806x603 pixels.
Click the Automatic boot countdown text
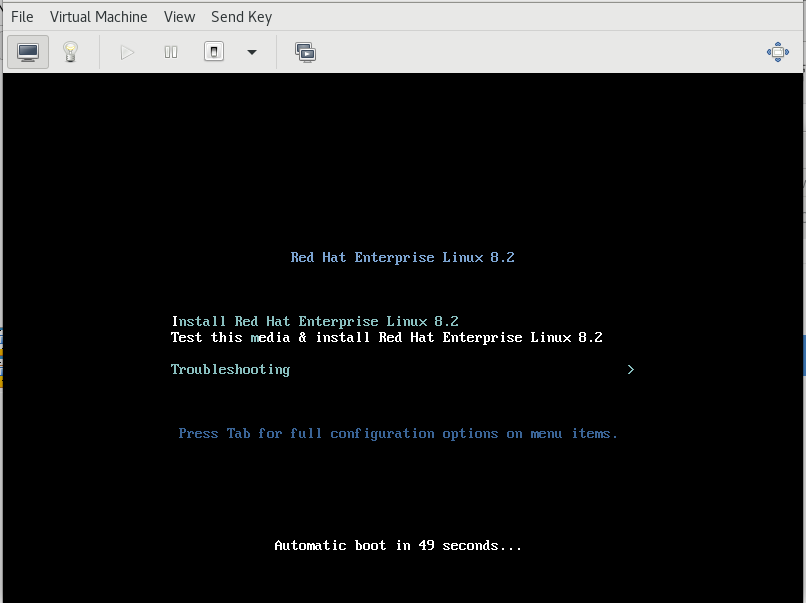pyautogui.click(x=398, y=545)
